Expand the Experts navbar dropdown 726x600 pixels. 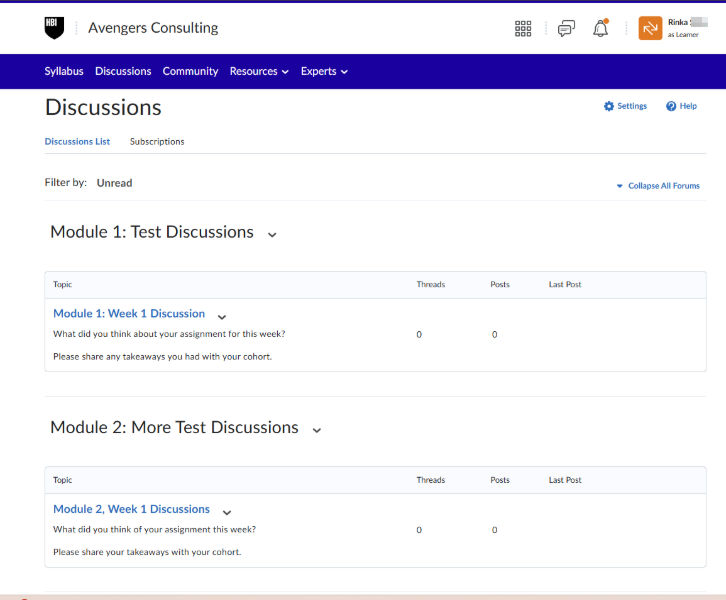(x=324, y=71)
